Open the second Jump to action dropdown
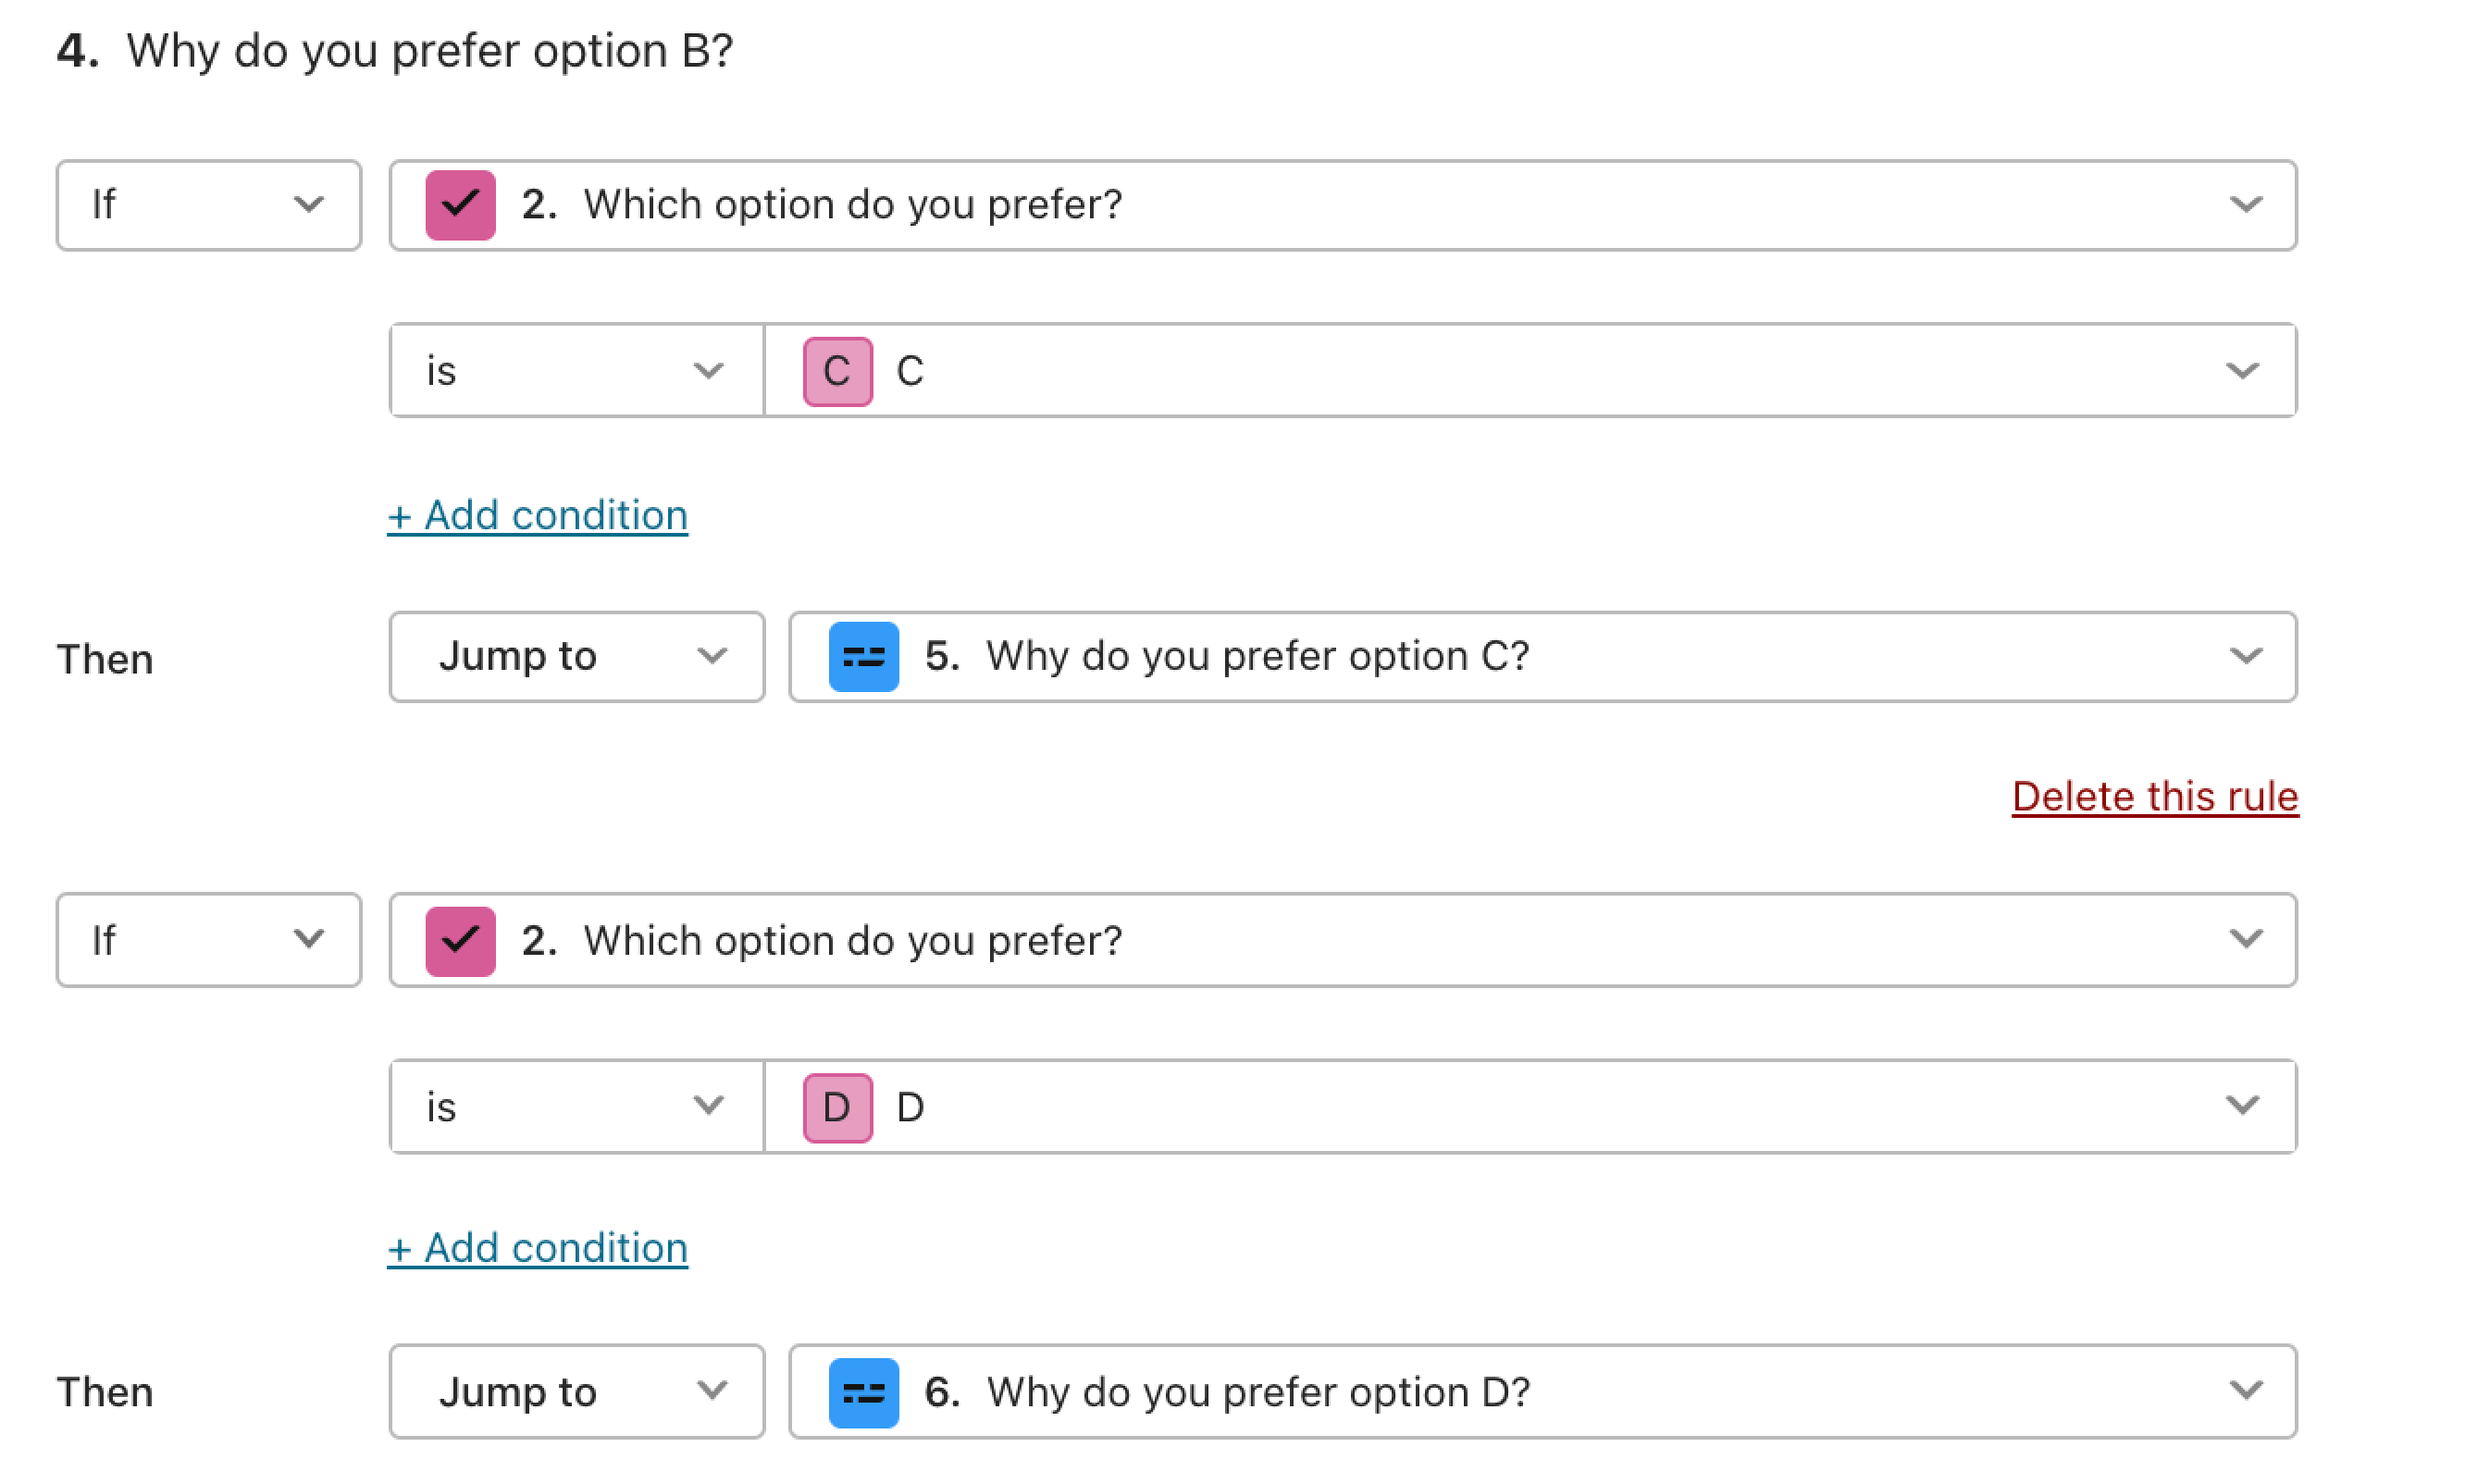The width and height of the screenshot is (2465, 1484). pos(576,1392)
